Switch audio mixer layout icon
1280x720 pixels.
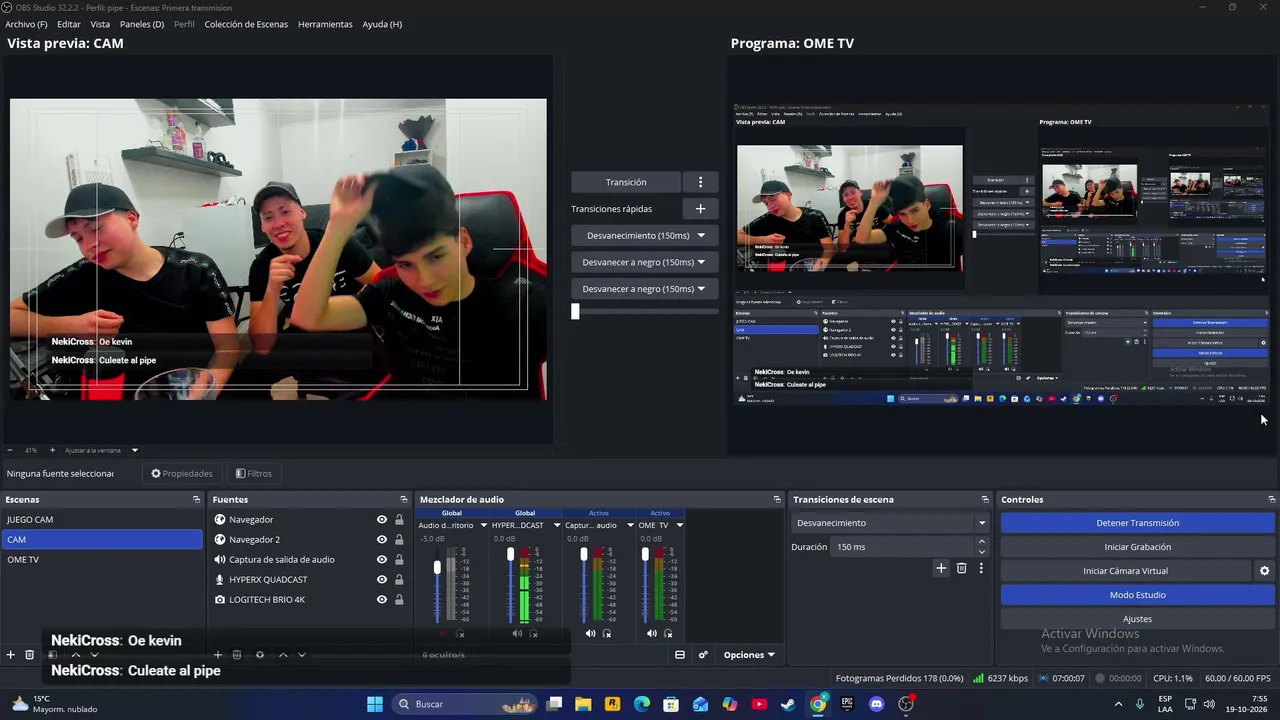point(680,655)
